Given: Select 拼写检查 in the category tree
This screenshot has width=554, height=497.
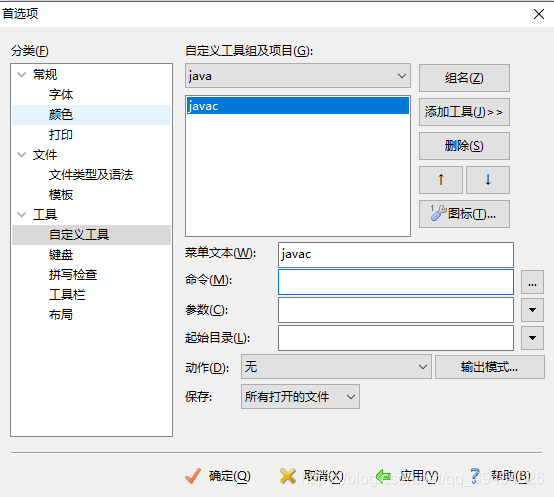Looking at the screenshot, I should pos(73,274).
